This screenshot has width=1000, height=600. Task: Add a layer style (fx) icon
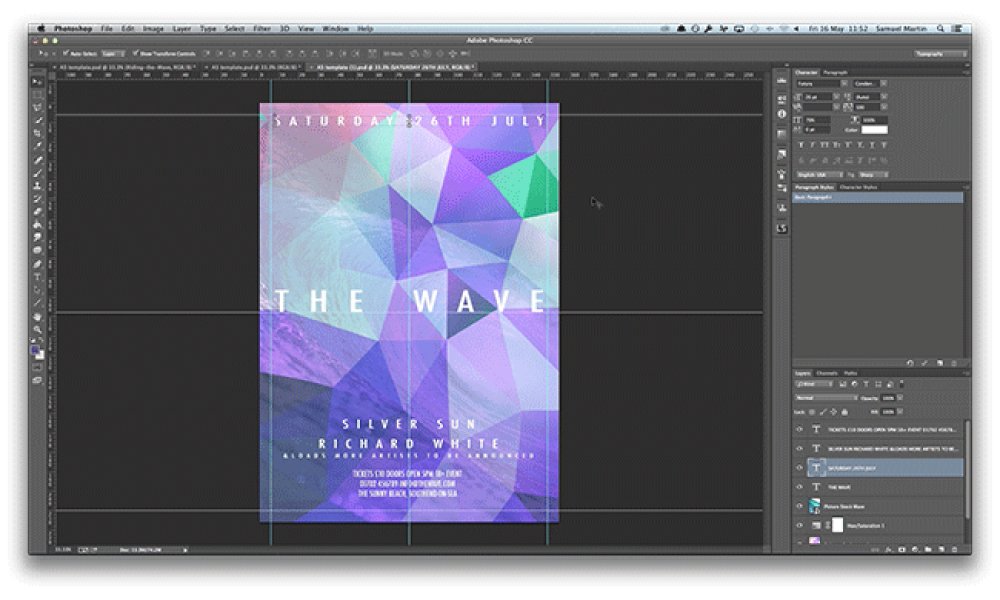pyautogui.click(x=888, y=549)
